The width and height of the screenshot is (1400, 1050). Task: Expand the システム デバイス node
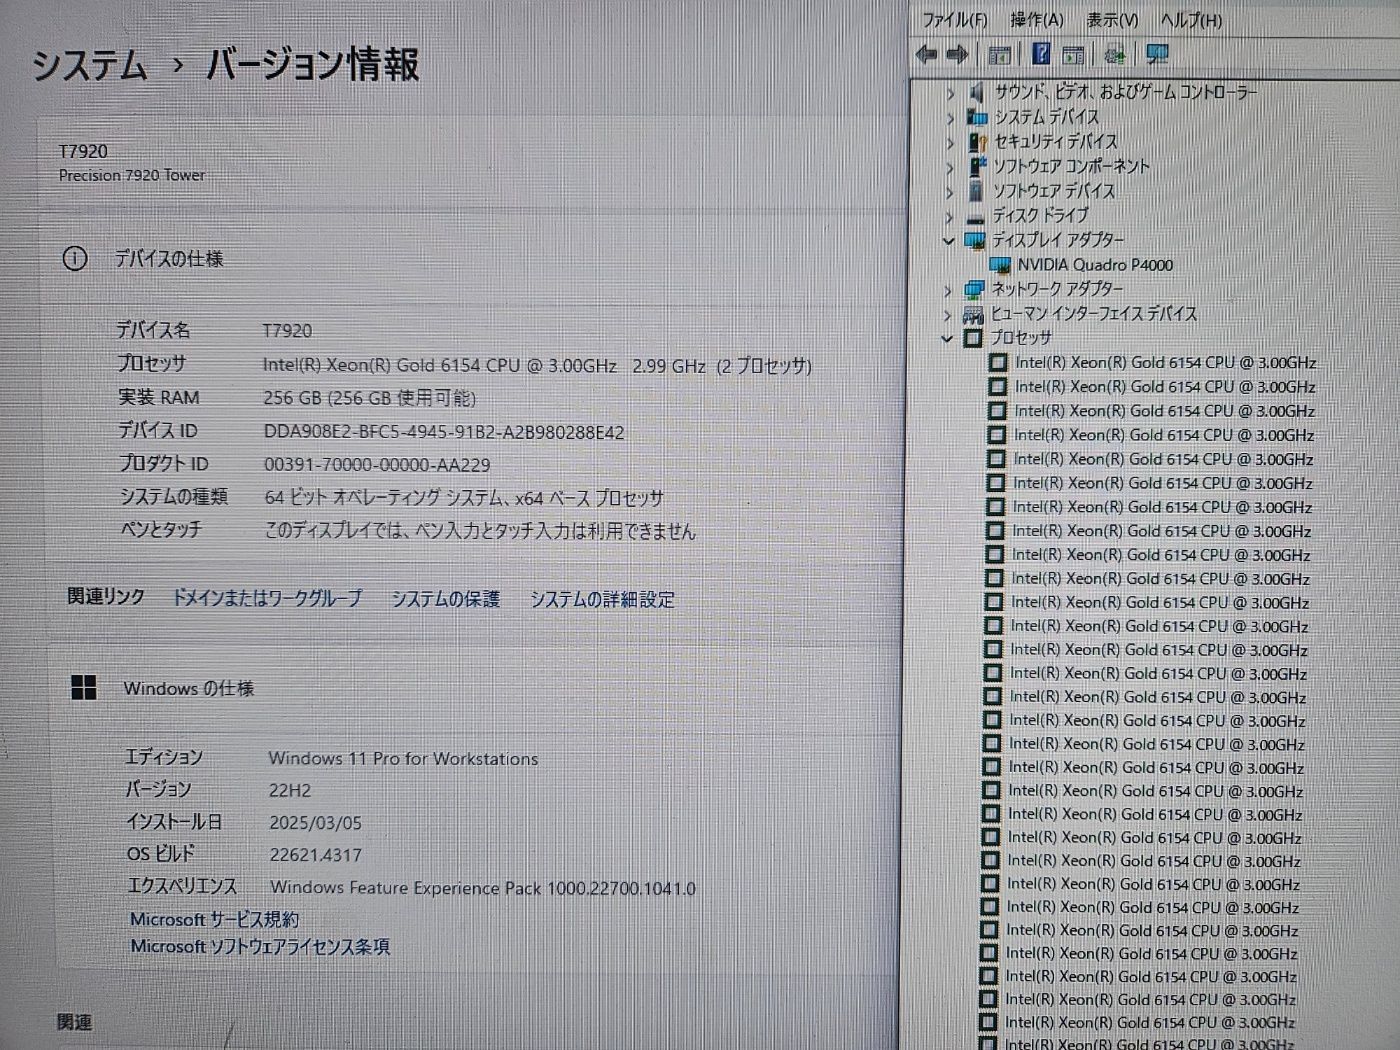[x=950, y=118]
